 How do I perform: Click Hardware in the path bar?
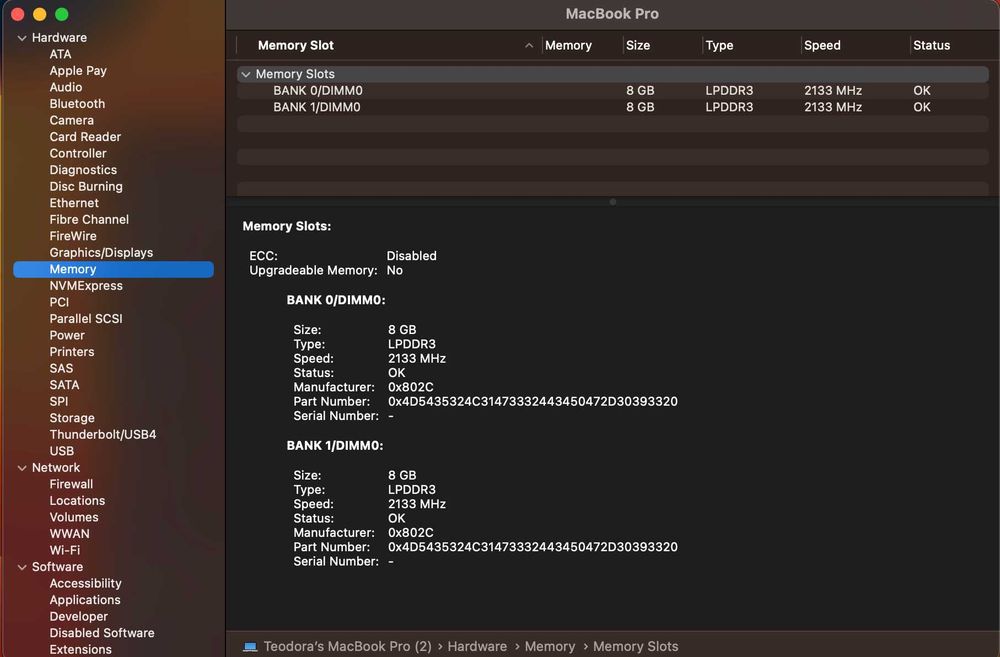[477, 647]
